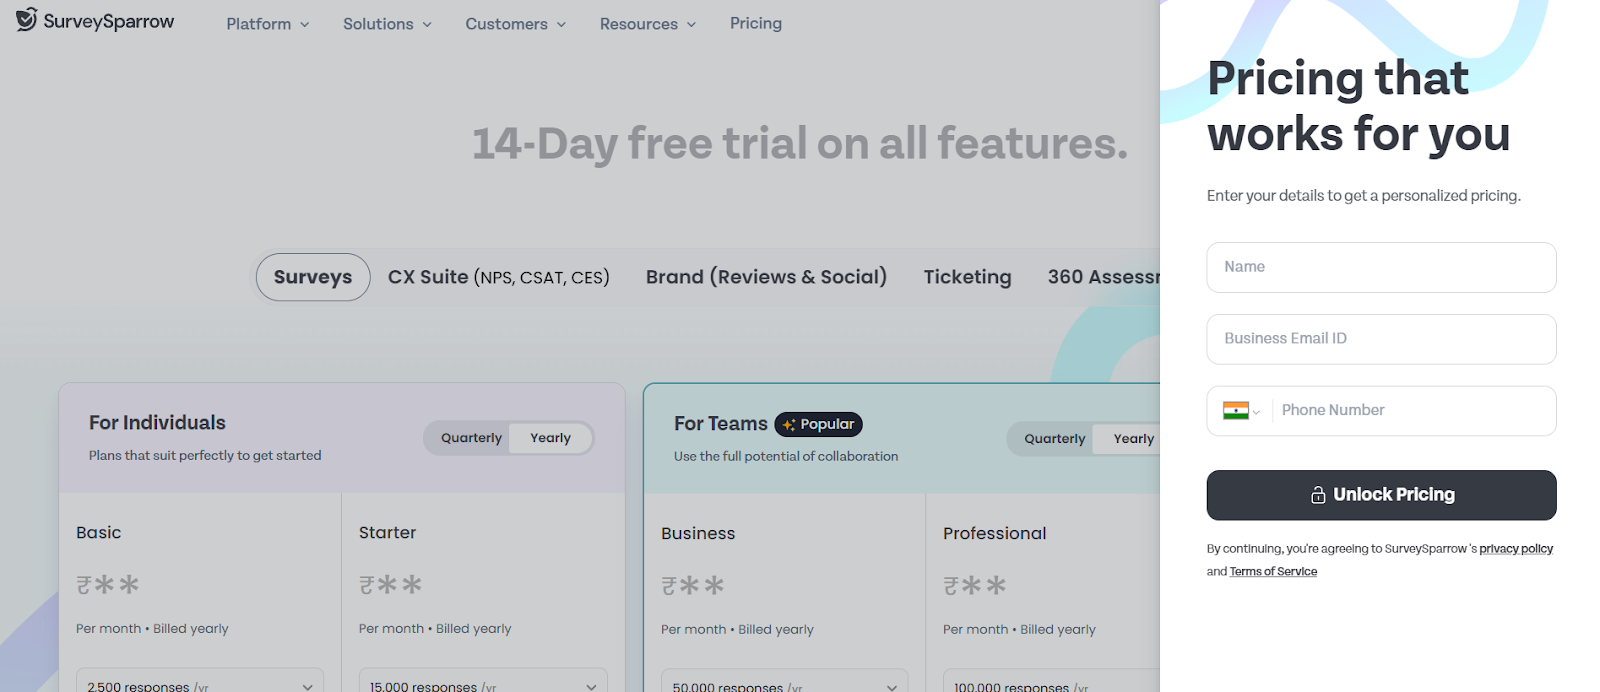Open the Terms of Service link
This screenshot has height=692, width=1600.
pyautogui.click(x=1273, y=572)
